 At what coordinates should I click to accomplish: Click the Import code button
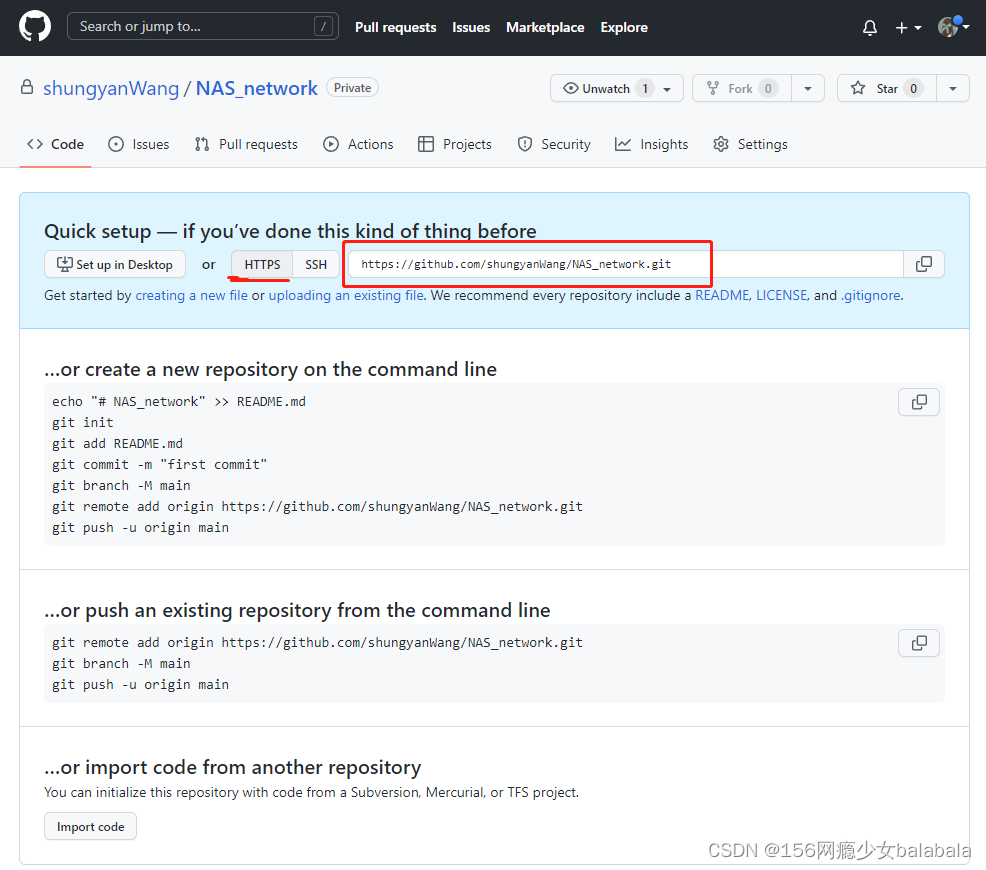(91, 827)
